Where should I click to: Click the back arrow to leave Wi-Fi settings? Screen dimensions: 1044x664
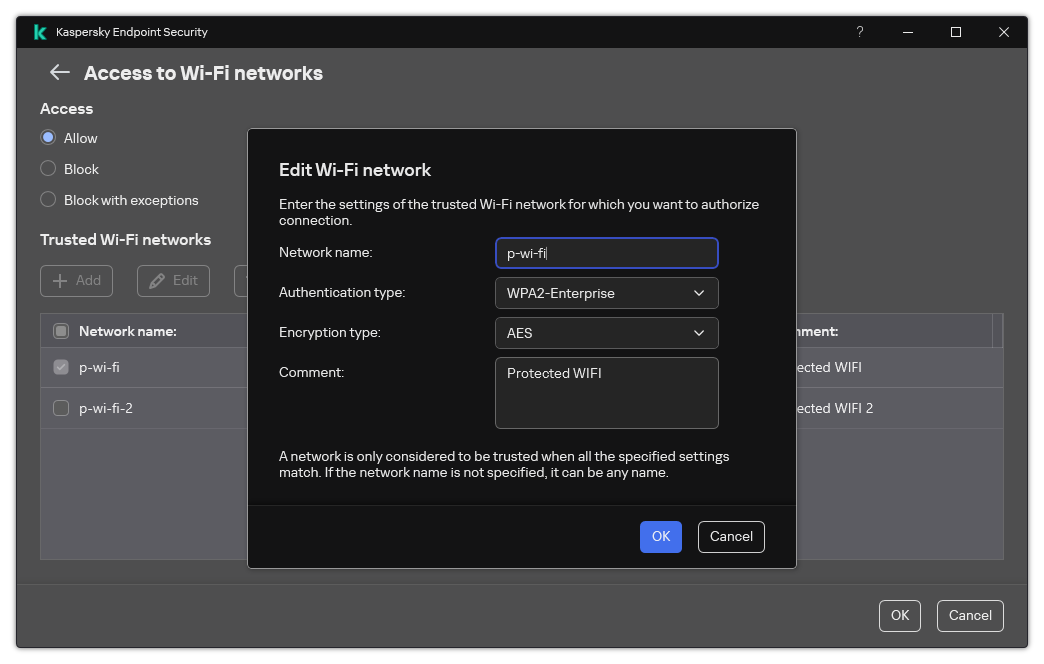click(x=59, y=72)
